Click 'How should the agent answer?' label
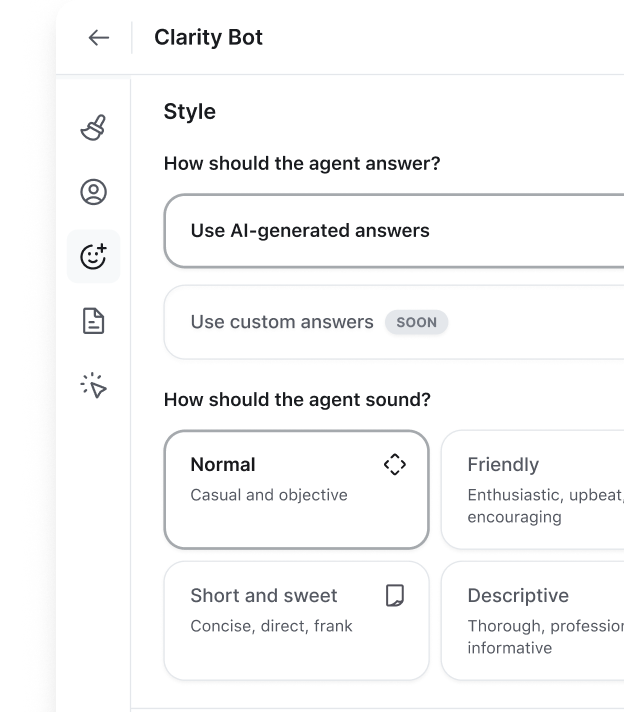 [x=302, y=163]
